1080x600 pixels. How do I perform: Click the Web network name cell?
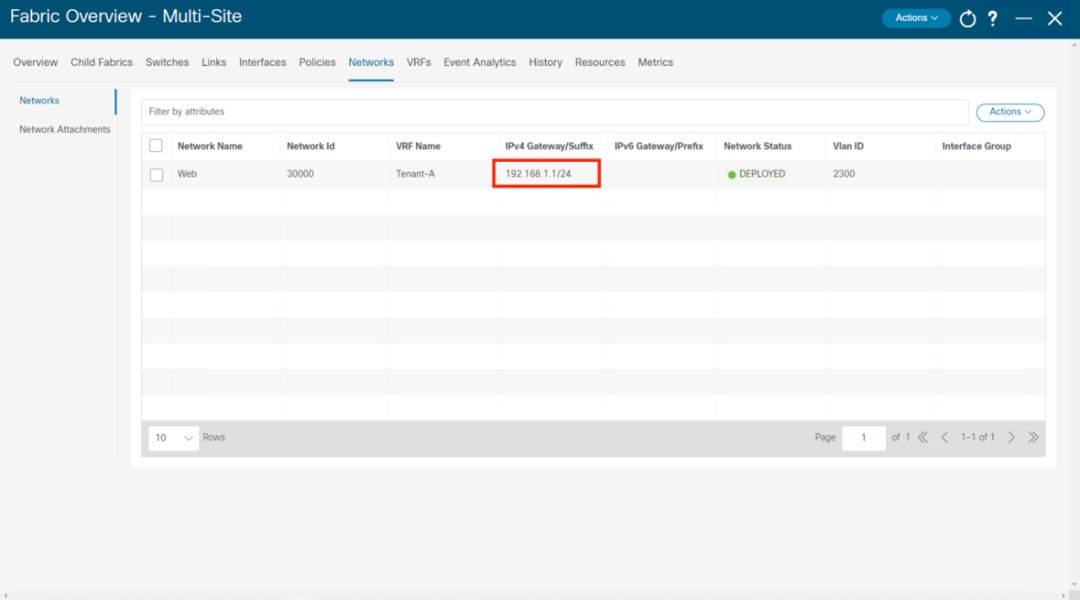pyautogui.click(x=187, y=174)
